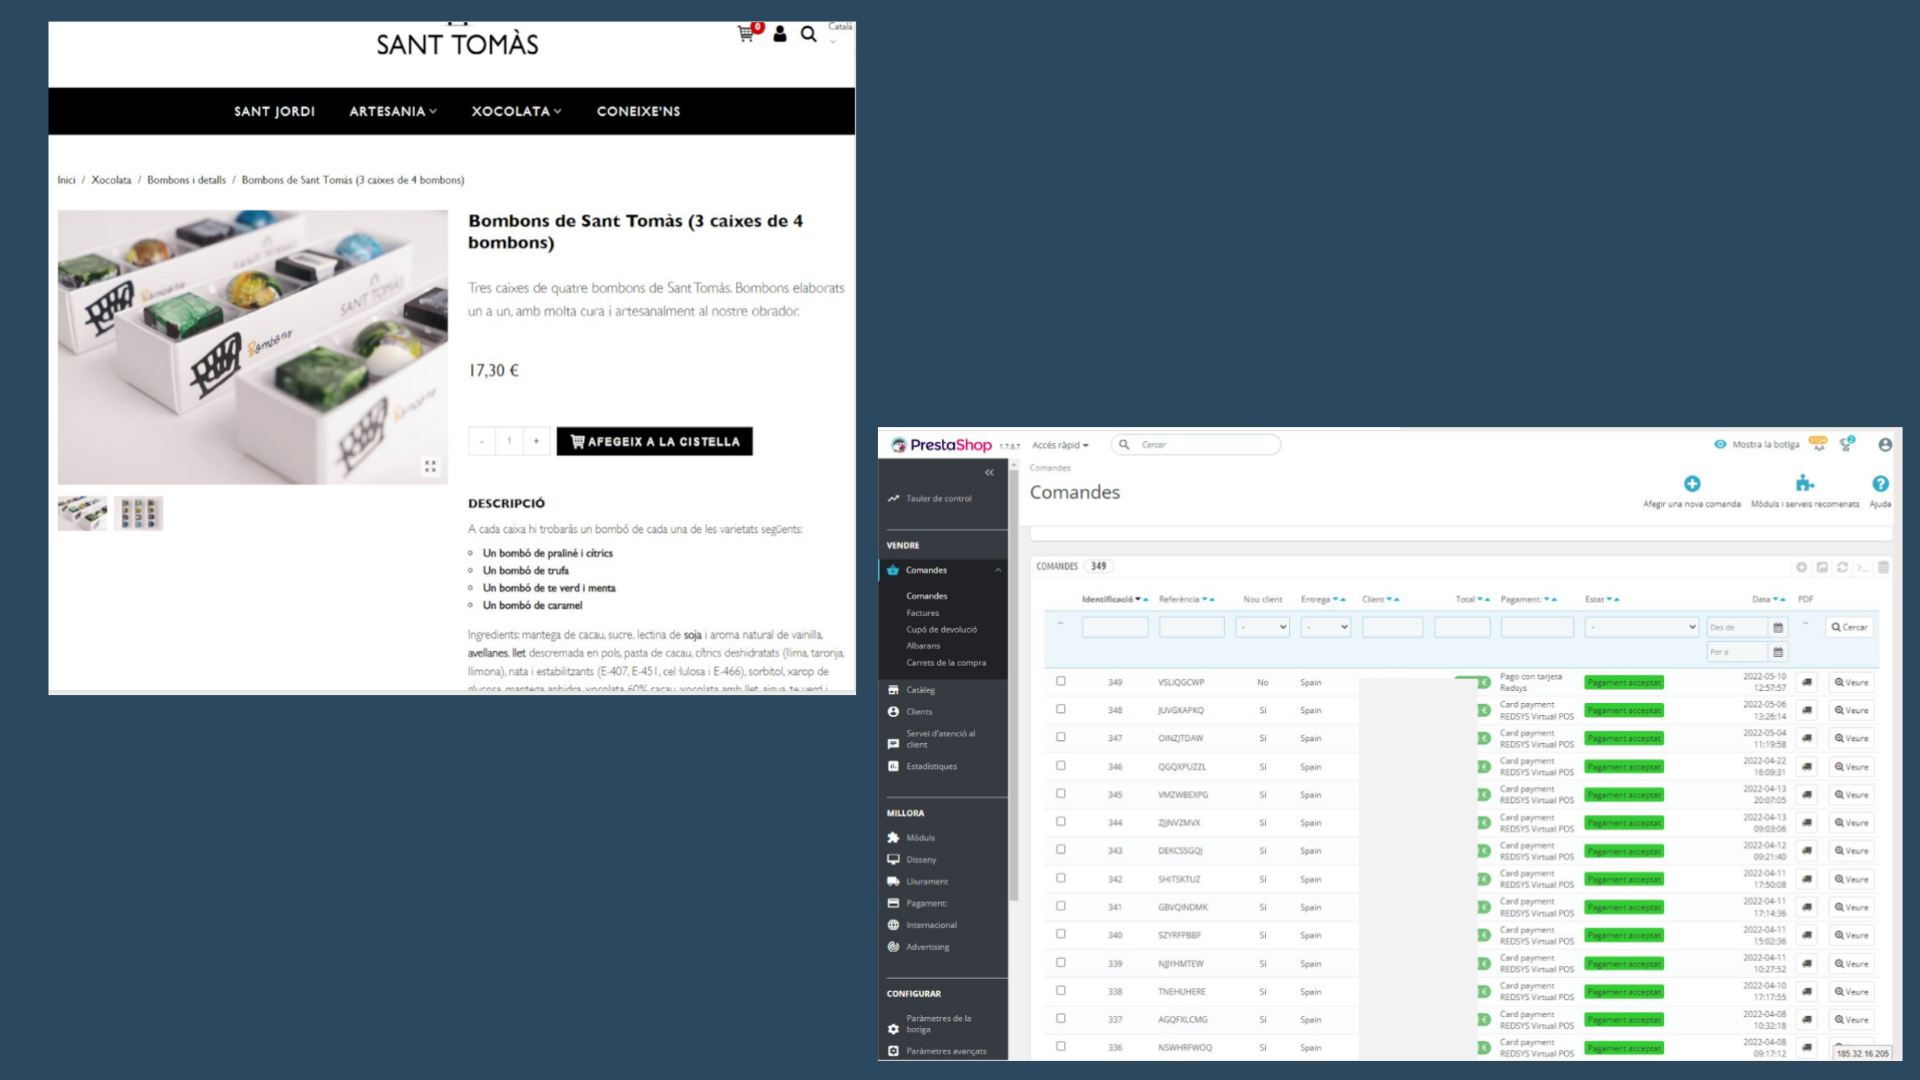Click the Ajuda help question-mark icon
The width and height of the screenshot is (1920, 1080).
pos(1881,484)
